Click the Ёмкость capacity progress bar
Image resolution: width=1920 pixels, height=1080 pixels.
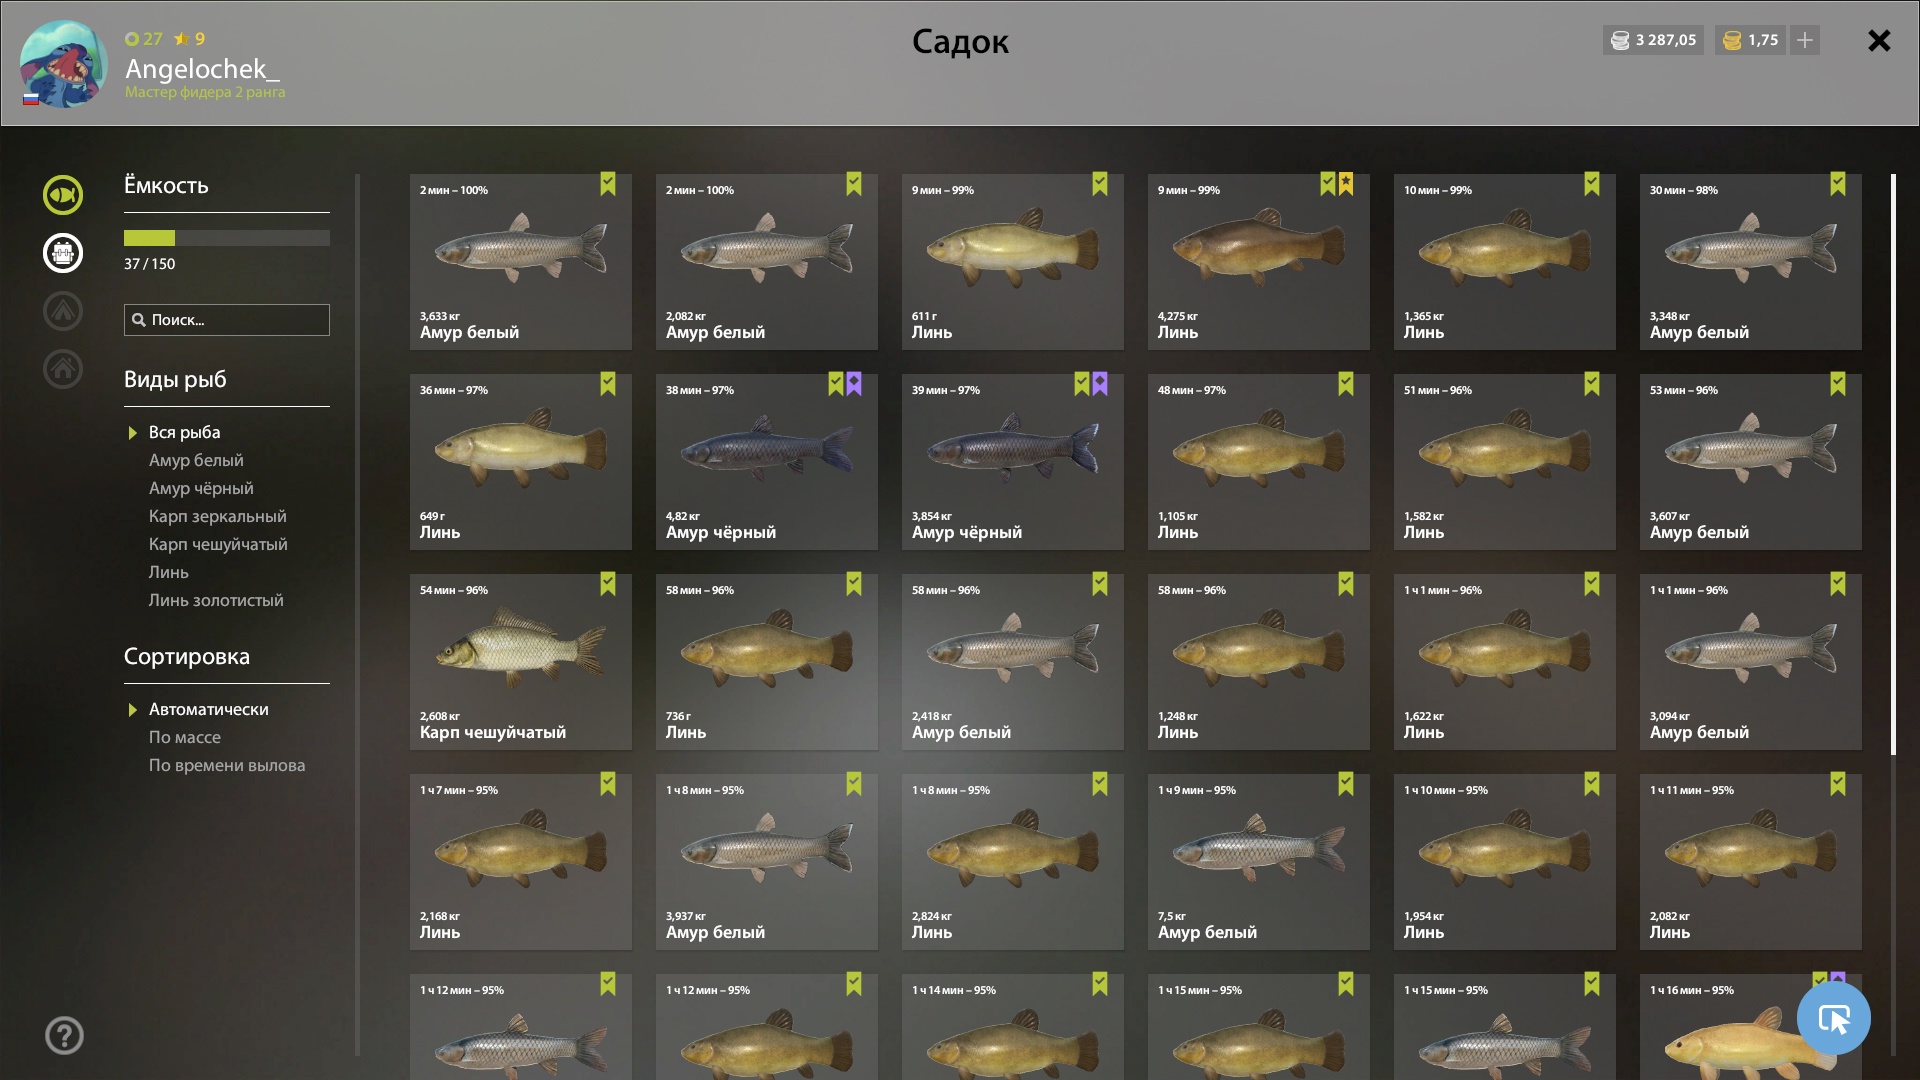pos(227,238)
